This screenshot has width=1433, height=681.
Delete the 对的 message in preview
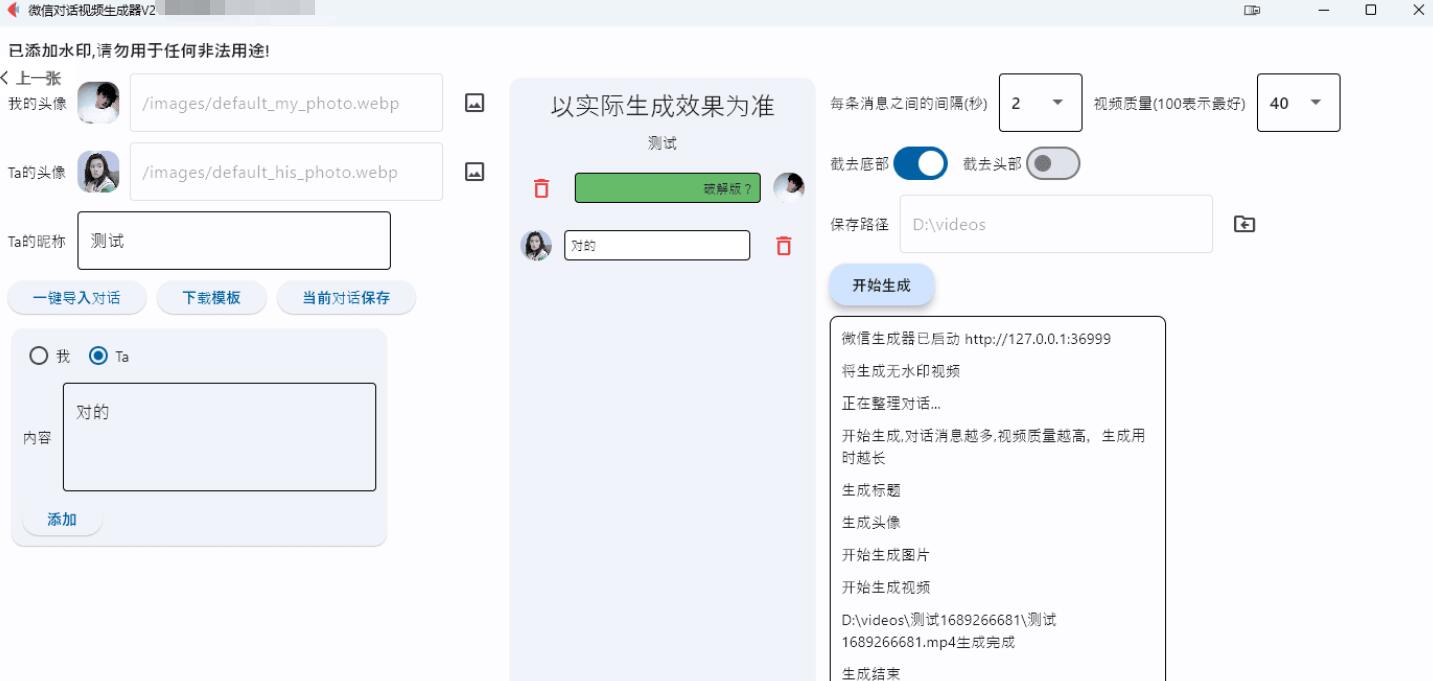784,246
